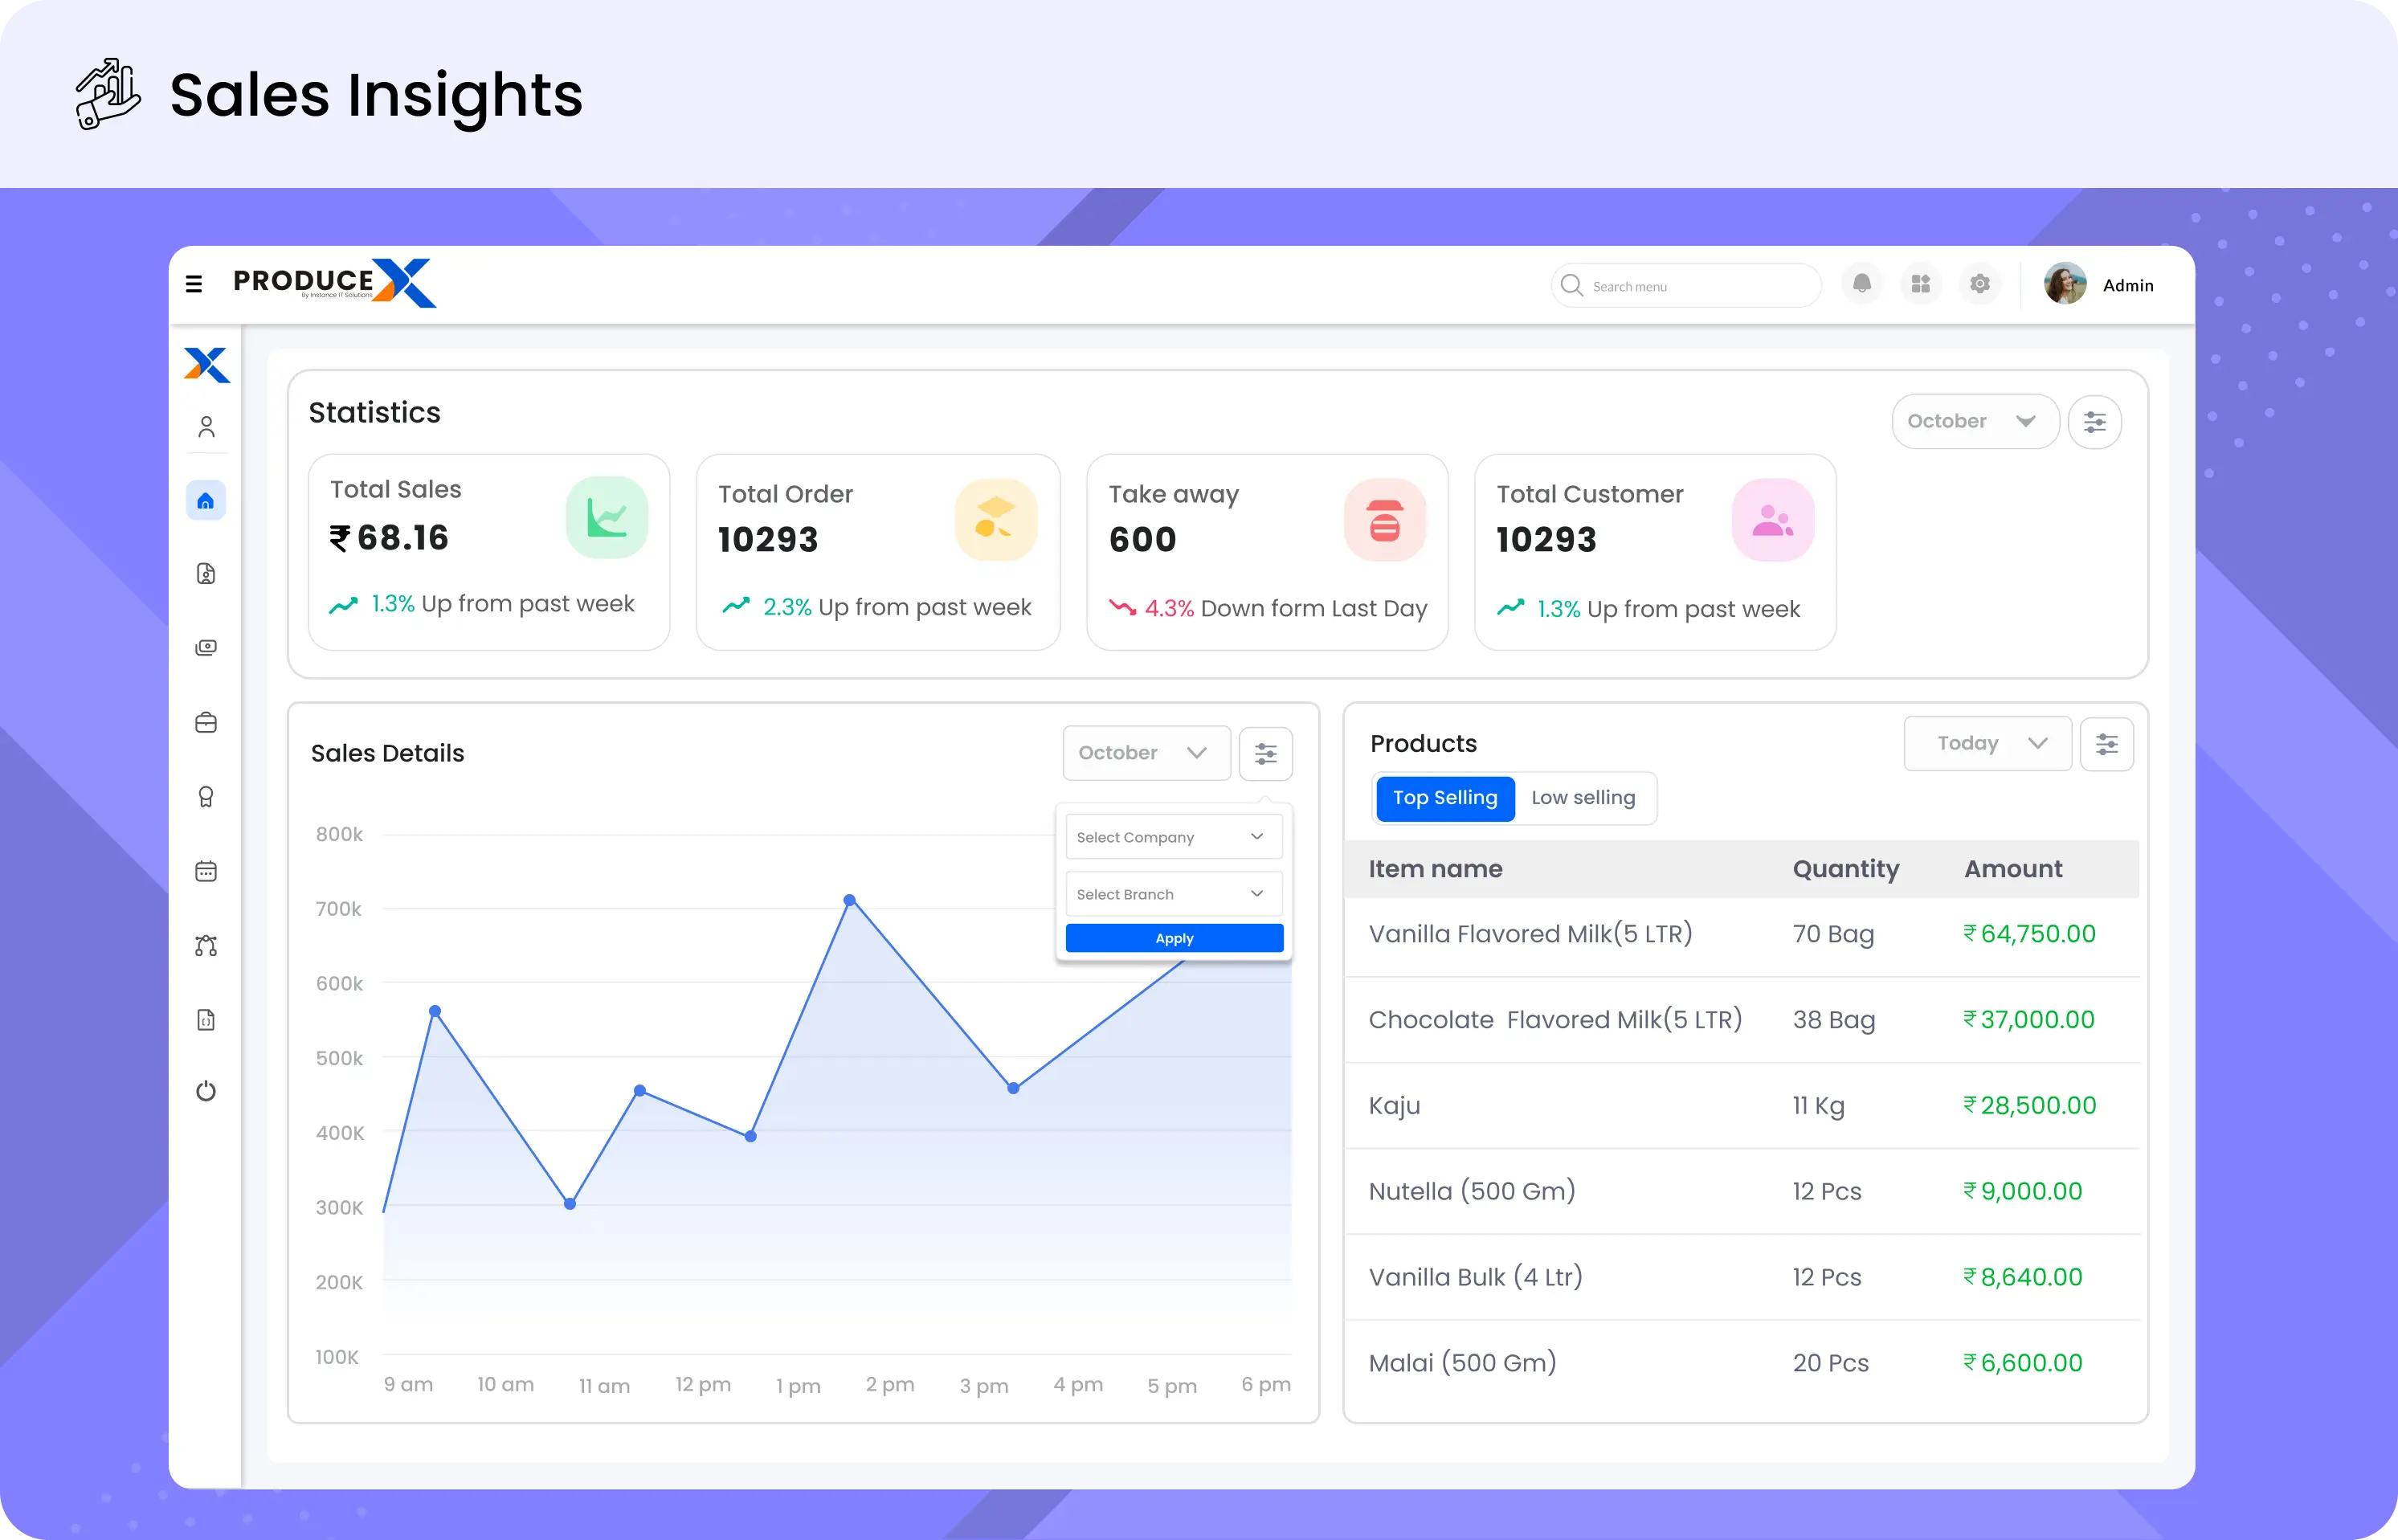Click the Quantity column header
The height and width of the screenshot is (1540, 2398).
tap(1845, 869)
